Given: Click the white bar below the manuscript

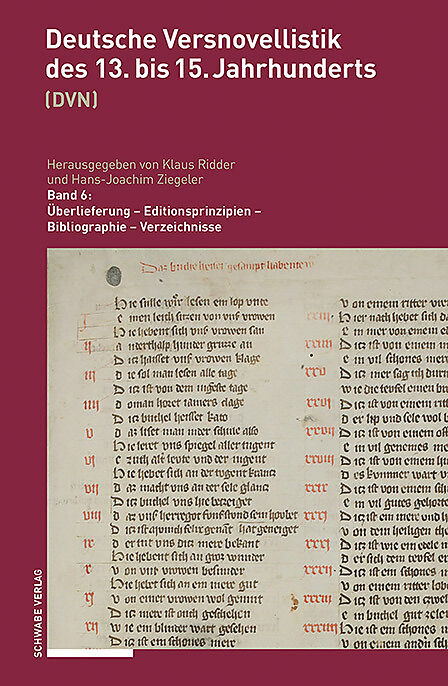Looking at the screenshot, I should pyautogui.click(x=90, y=653).
